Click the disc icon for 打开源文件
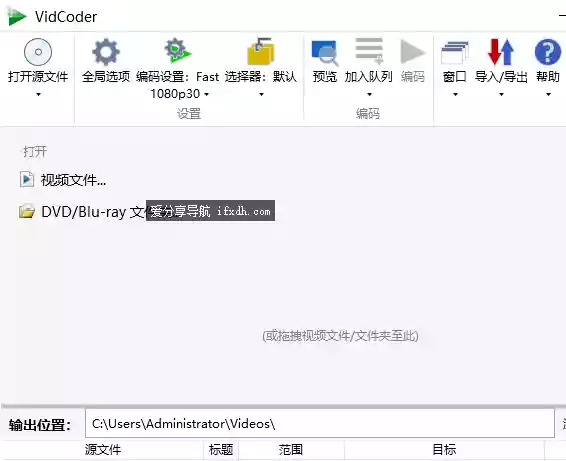 click(x=38, y=52)
